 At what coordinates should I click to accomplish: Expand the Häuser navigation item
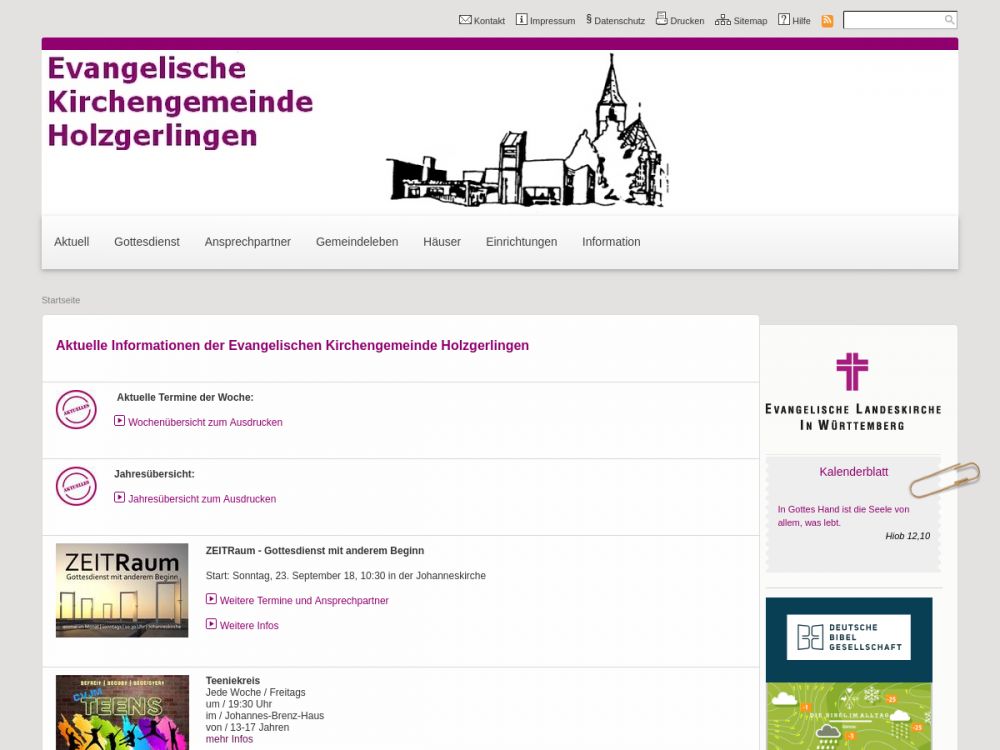point(442,242)
